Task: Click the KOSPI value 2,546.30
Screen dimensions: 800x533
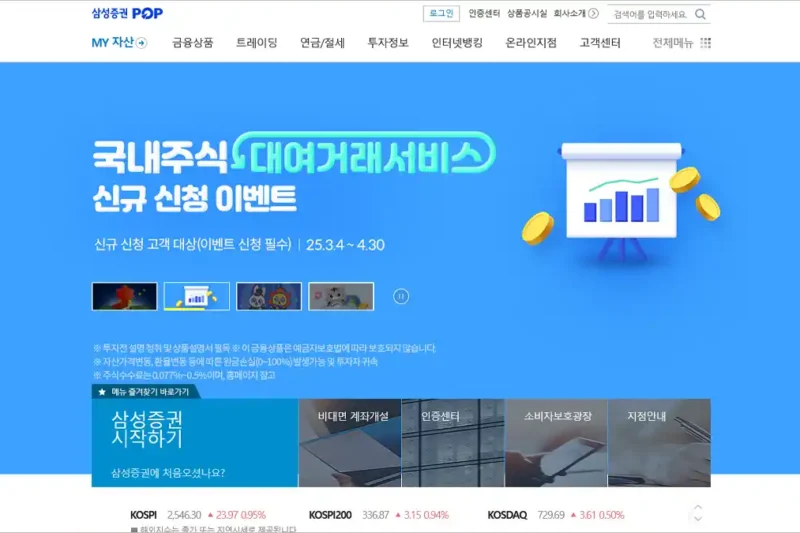Action: 184,515
